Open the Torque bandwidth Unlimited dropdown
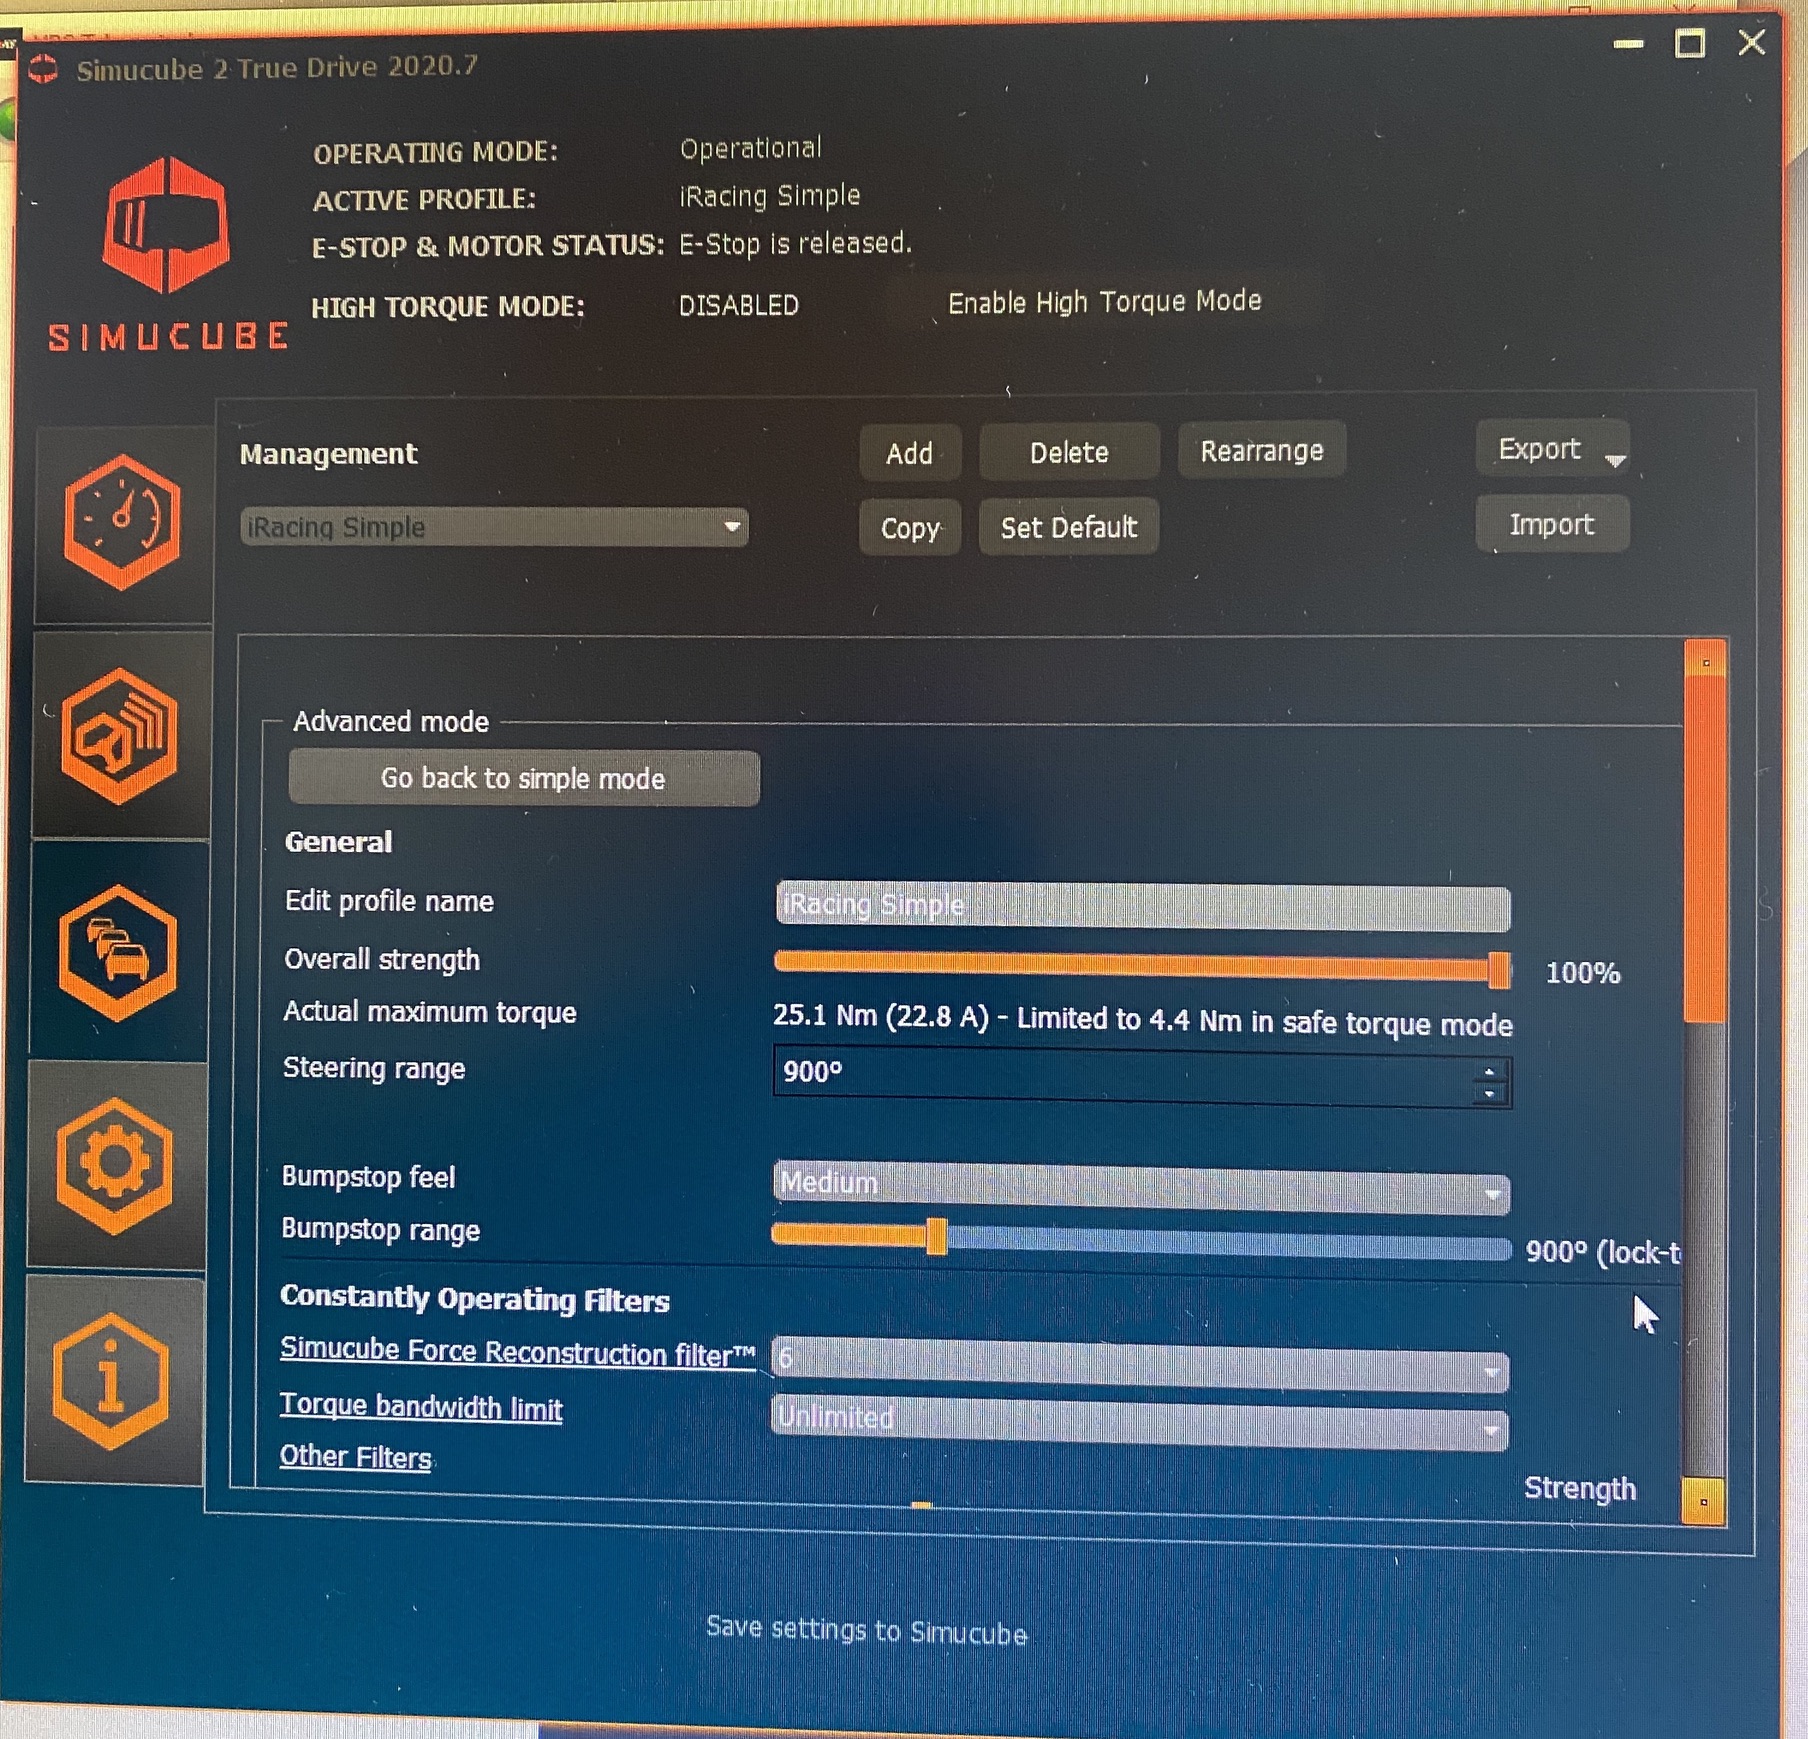The image size is (1808, 1739). (1140, 1422)
